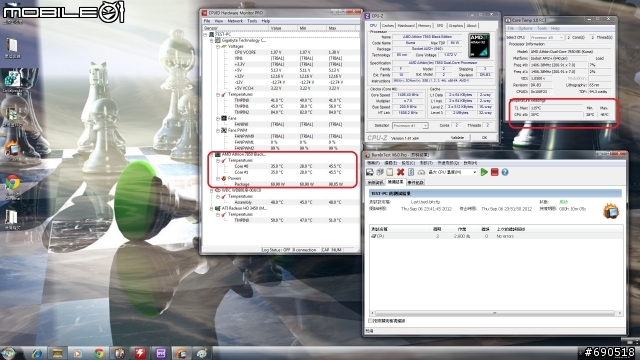640x360 pixels.
Task: Stop the BurnInTest run with the red stop icon
Action: click(x=495, y=172)
